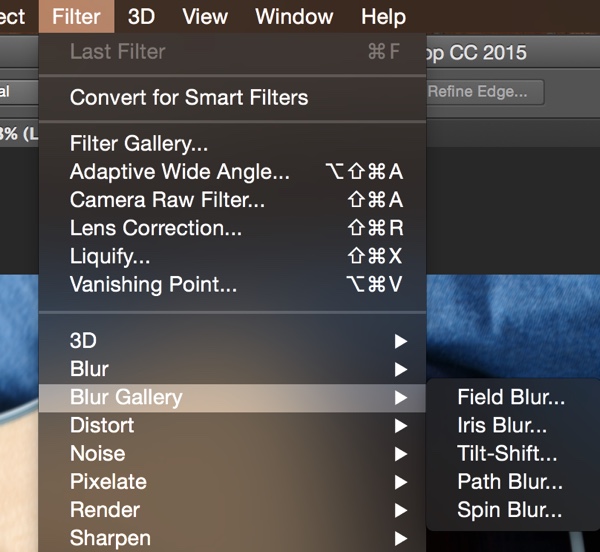Viewport: 600px width, 552px height.
Task: Open Lens Correction filter
Action: click(x=156, y=228)
